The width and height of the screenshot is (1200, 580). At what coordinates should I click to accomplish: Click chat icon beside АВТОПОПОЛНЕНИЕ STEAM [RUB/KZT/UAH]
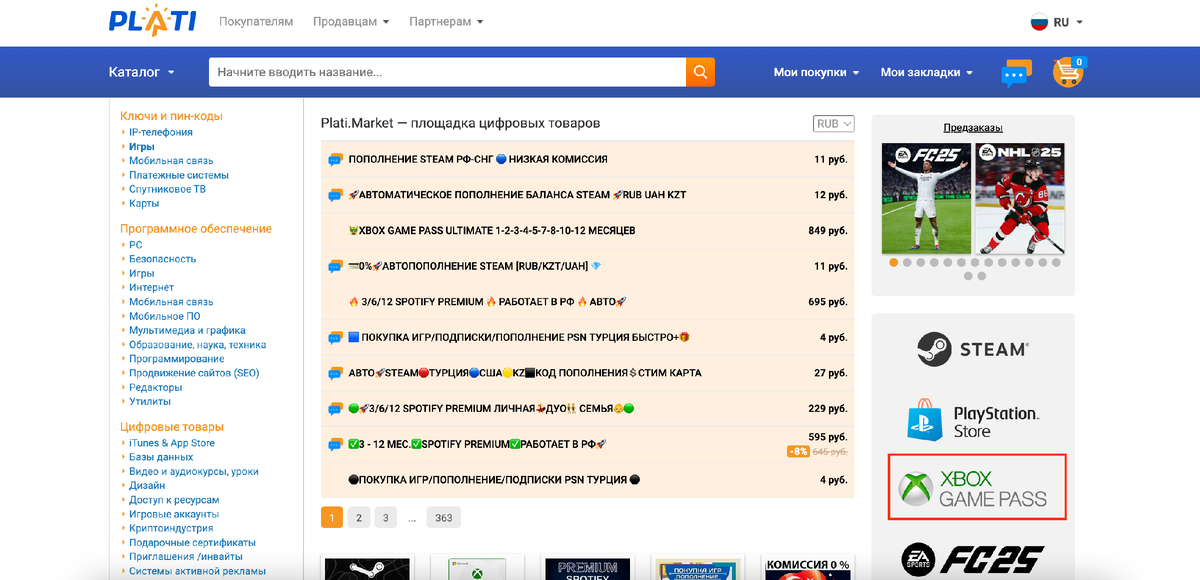click(336, 266)
